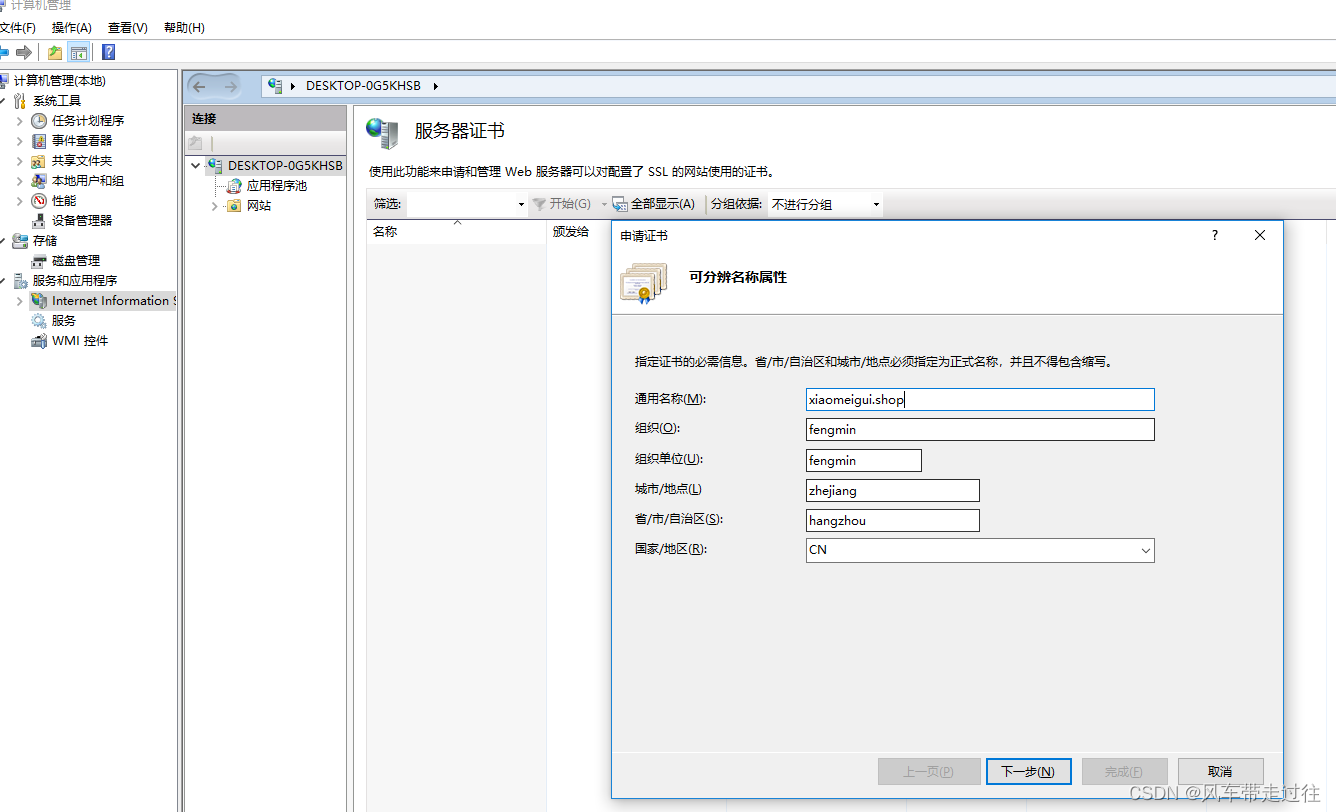Viewport: 1336px width, 812px height.
Task: Open Disk Management (磁盘管理)
Action: [x=75, y=260]
